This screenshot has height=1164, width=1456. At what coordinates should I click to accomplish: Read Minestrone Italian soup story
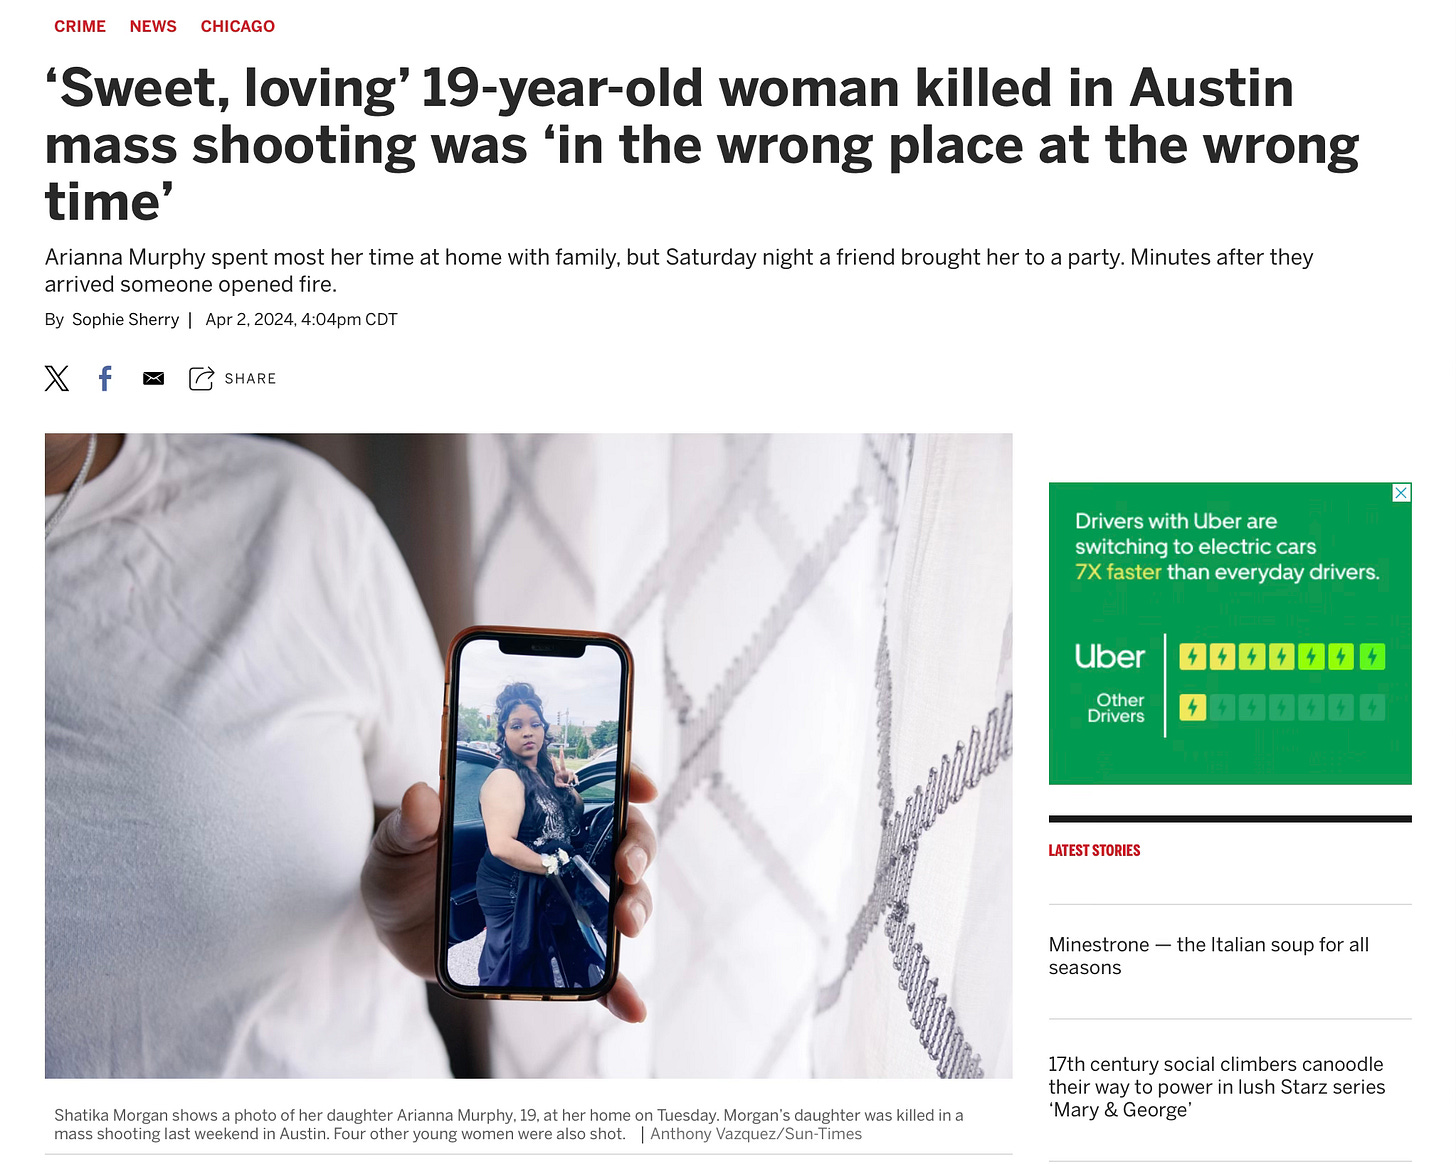point(1209,956)
